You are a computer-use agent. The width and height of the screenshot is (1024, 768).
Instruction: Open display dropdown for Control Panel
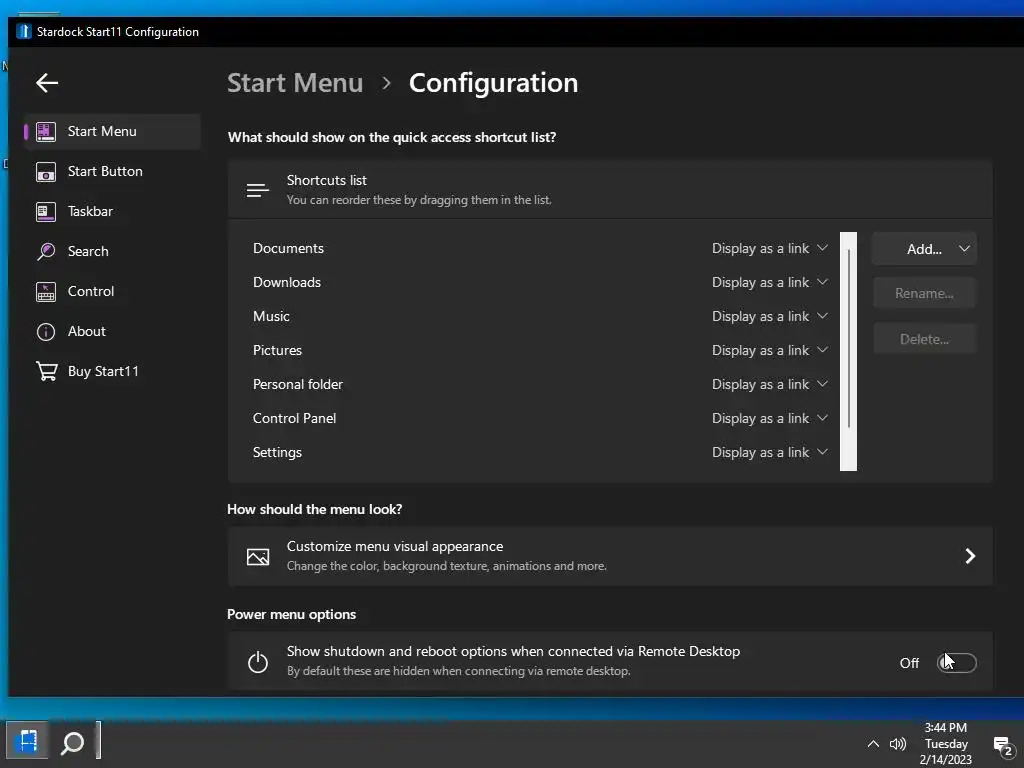point(769,418)
